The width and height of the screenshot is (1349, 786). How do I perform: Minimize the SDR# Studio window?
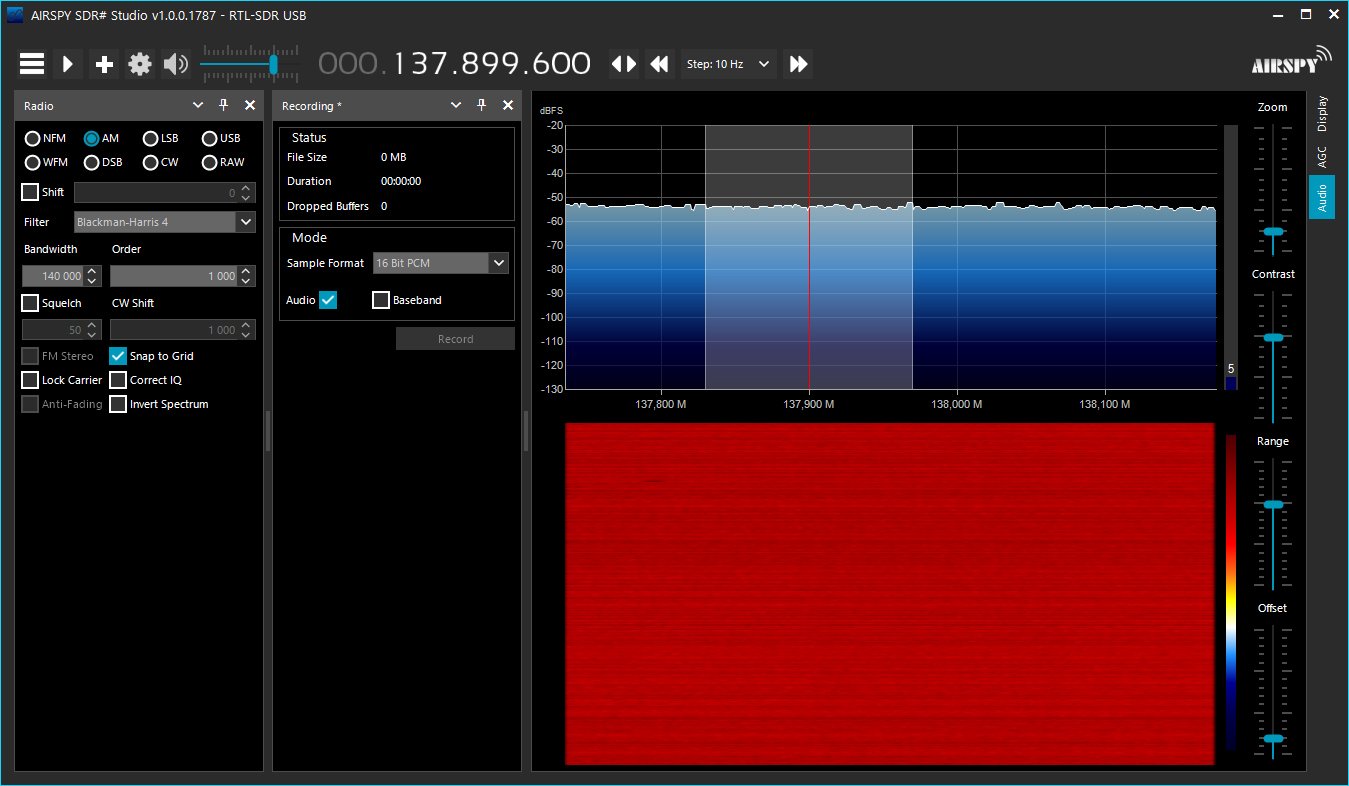(1278, 15)
